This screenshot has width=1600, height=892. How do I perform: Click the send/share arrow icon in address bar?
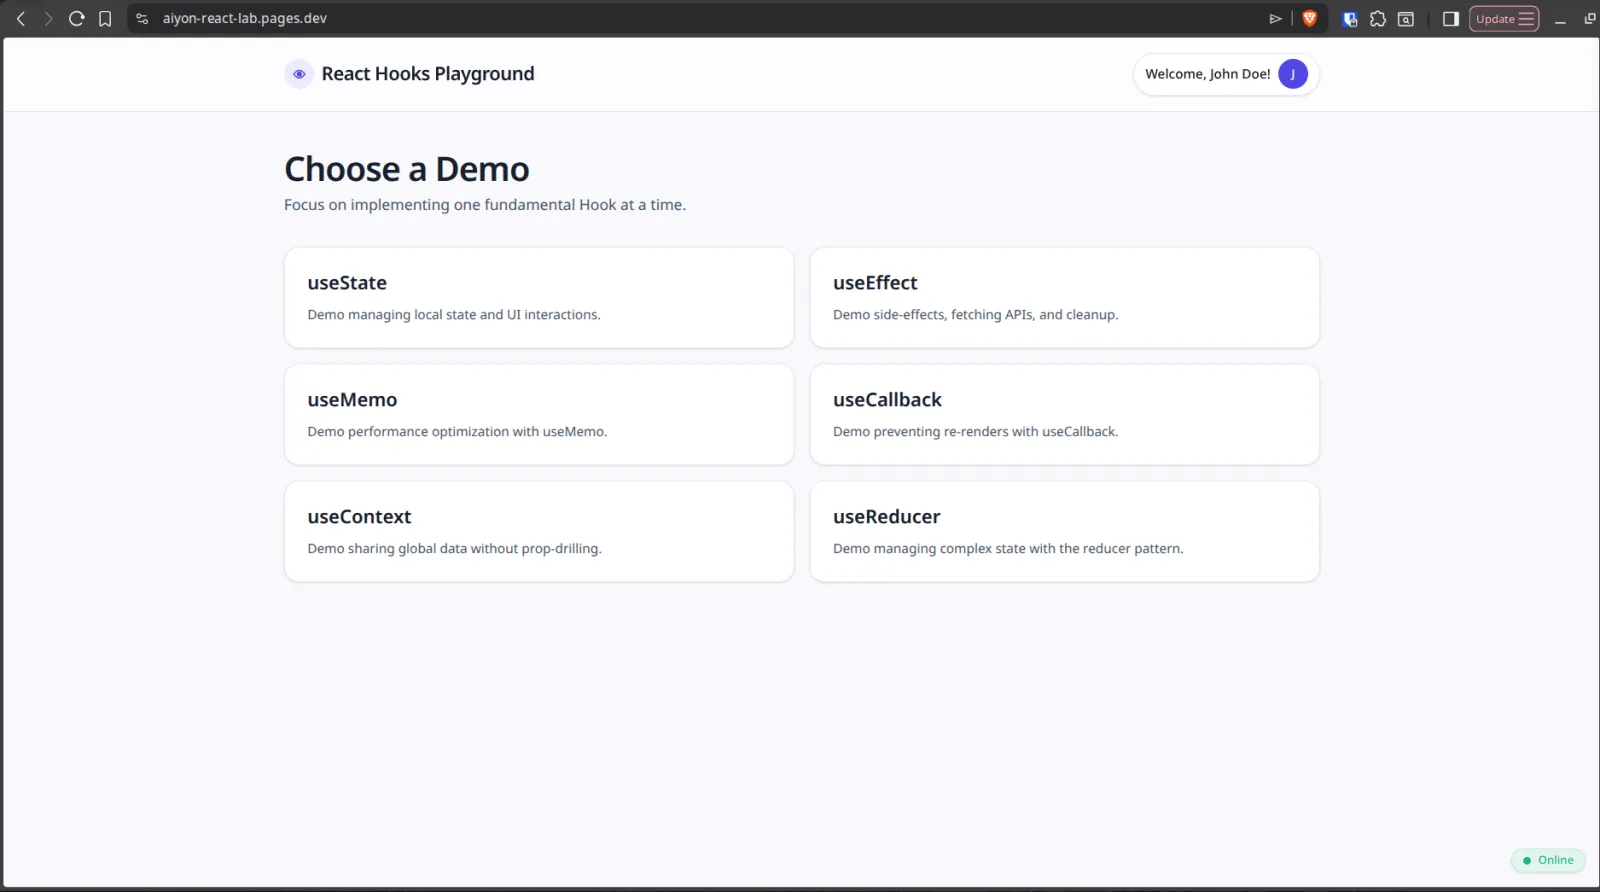click(x=1275, y=19)
